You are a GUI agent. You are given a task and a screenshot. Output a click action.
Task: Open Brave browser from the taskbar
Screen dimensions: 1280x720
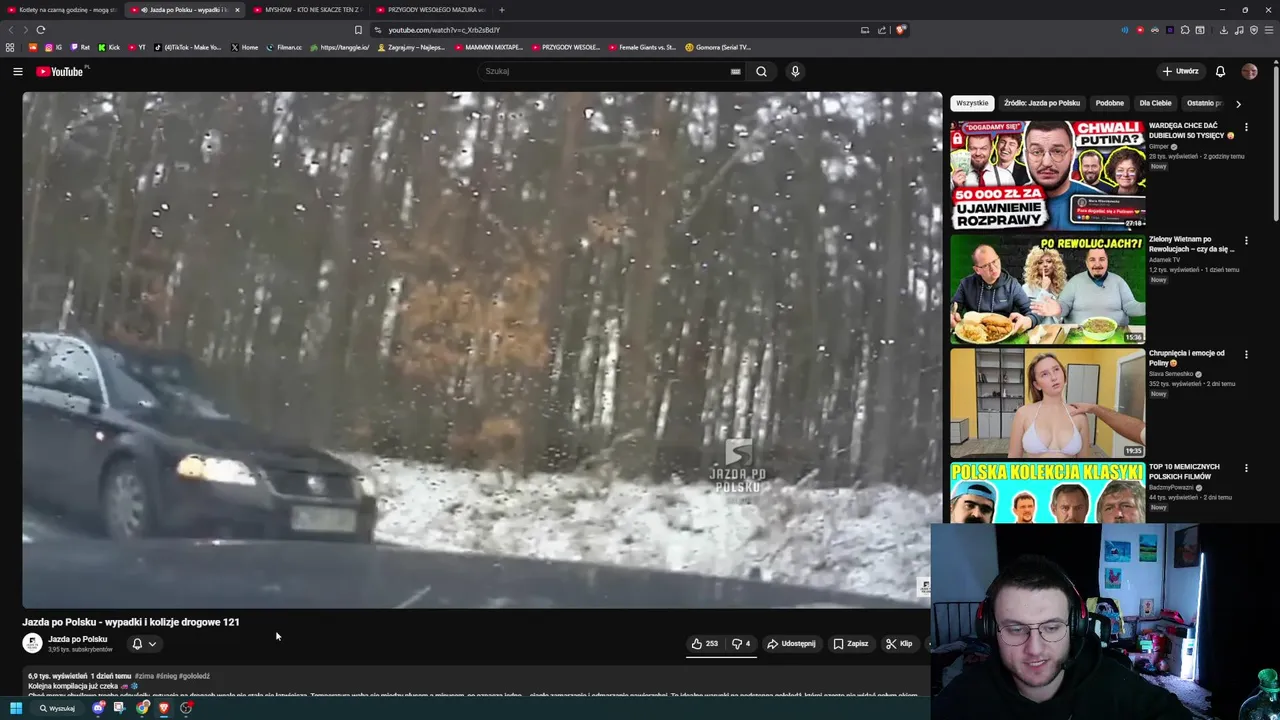tap(164, 708)
